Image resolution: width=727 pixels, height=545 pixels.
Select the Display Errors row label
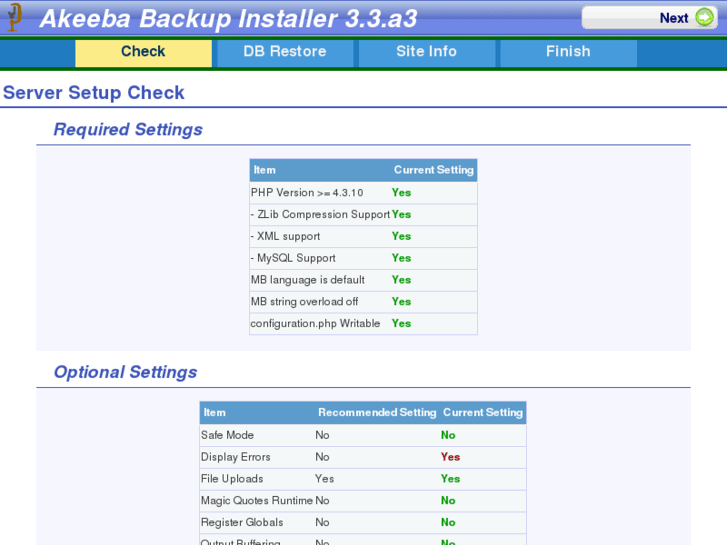click(x=236, y=457)
